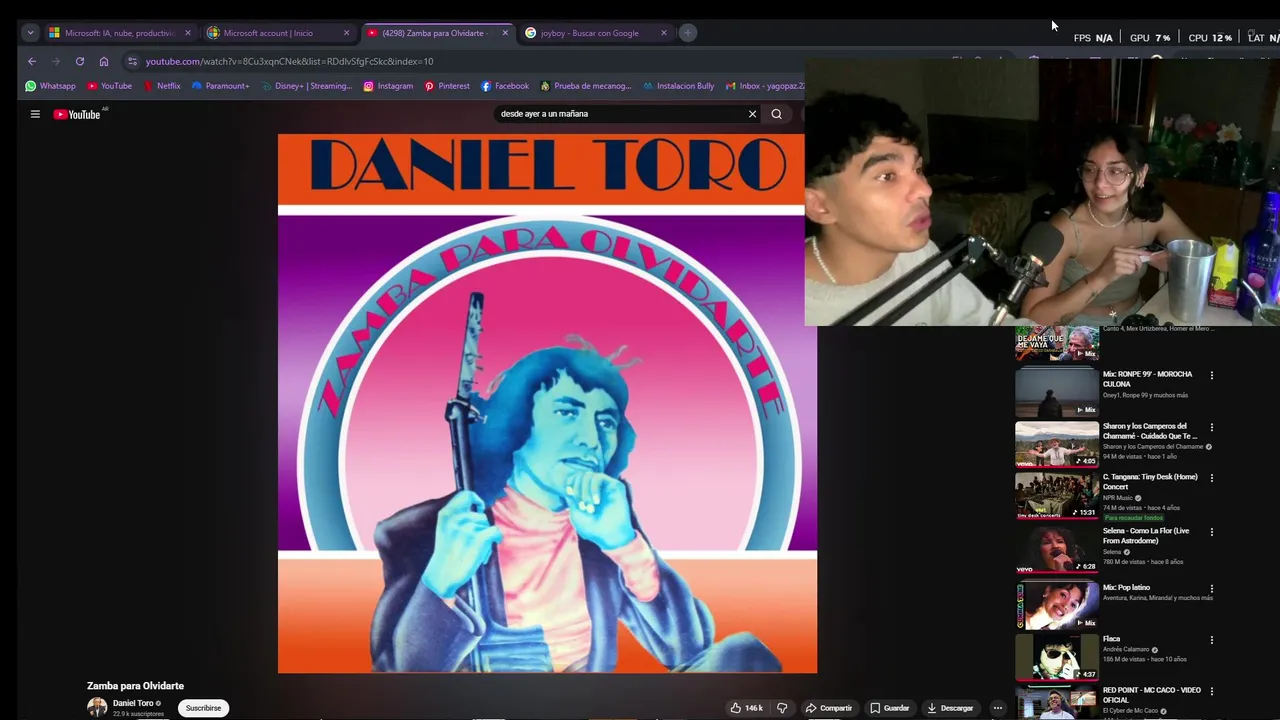Subscribe with the Suscribirse button

203,708
